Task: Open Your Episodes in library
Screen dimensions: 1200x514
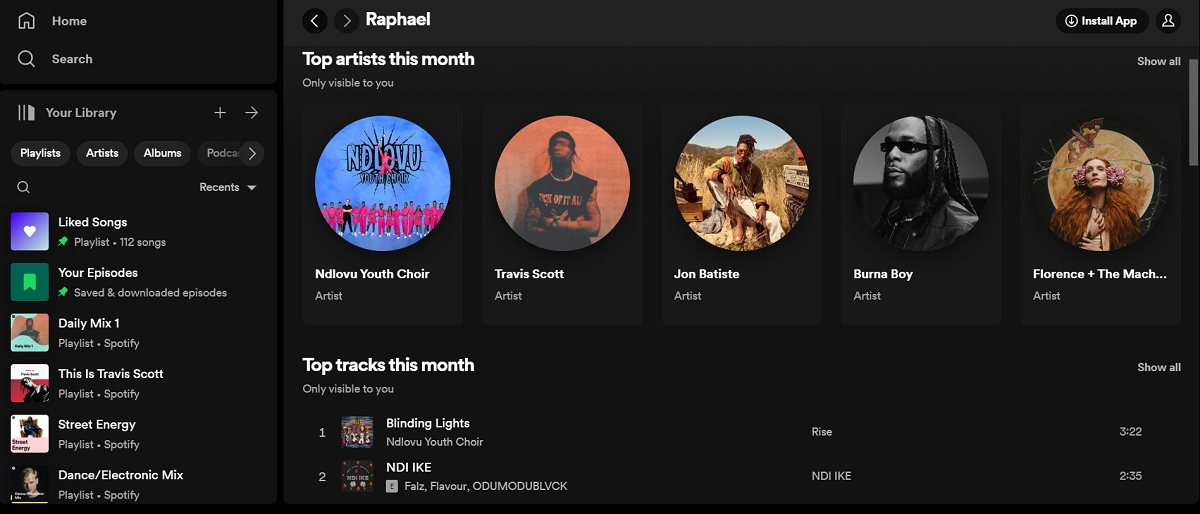Action: point(138,282)
